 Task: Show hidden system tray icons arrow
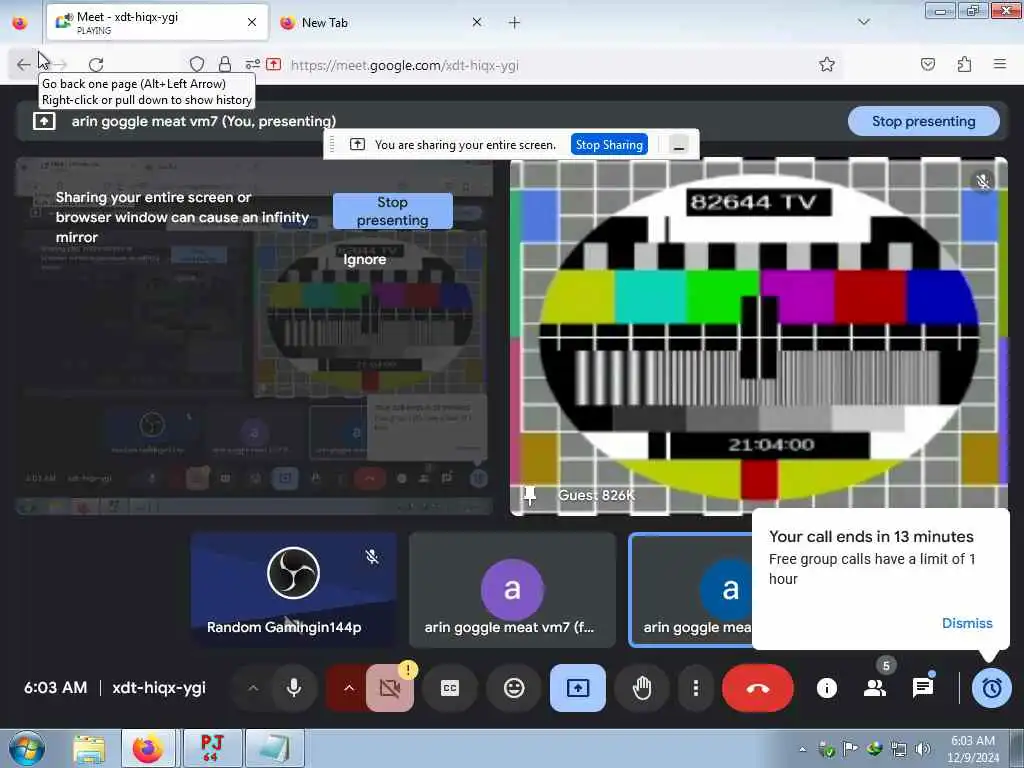803,750
